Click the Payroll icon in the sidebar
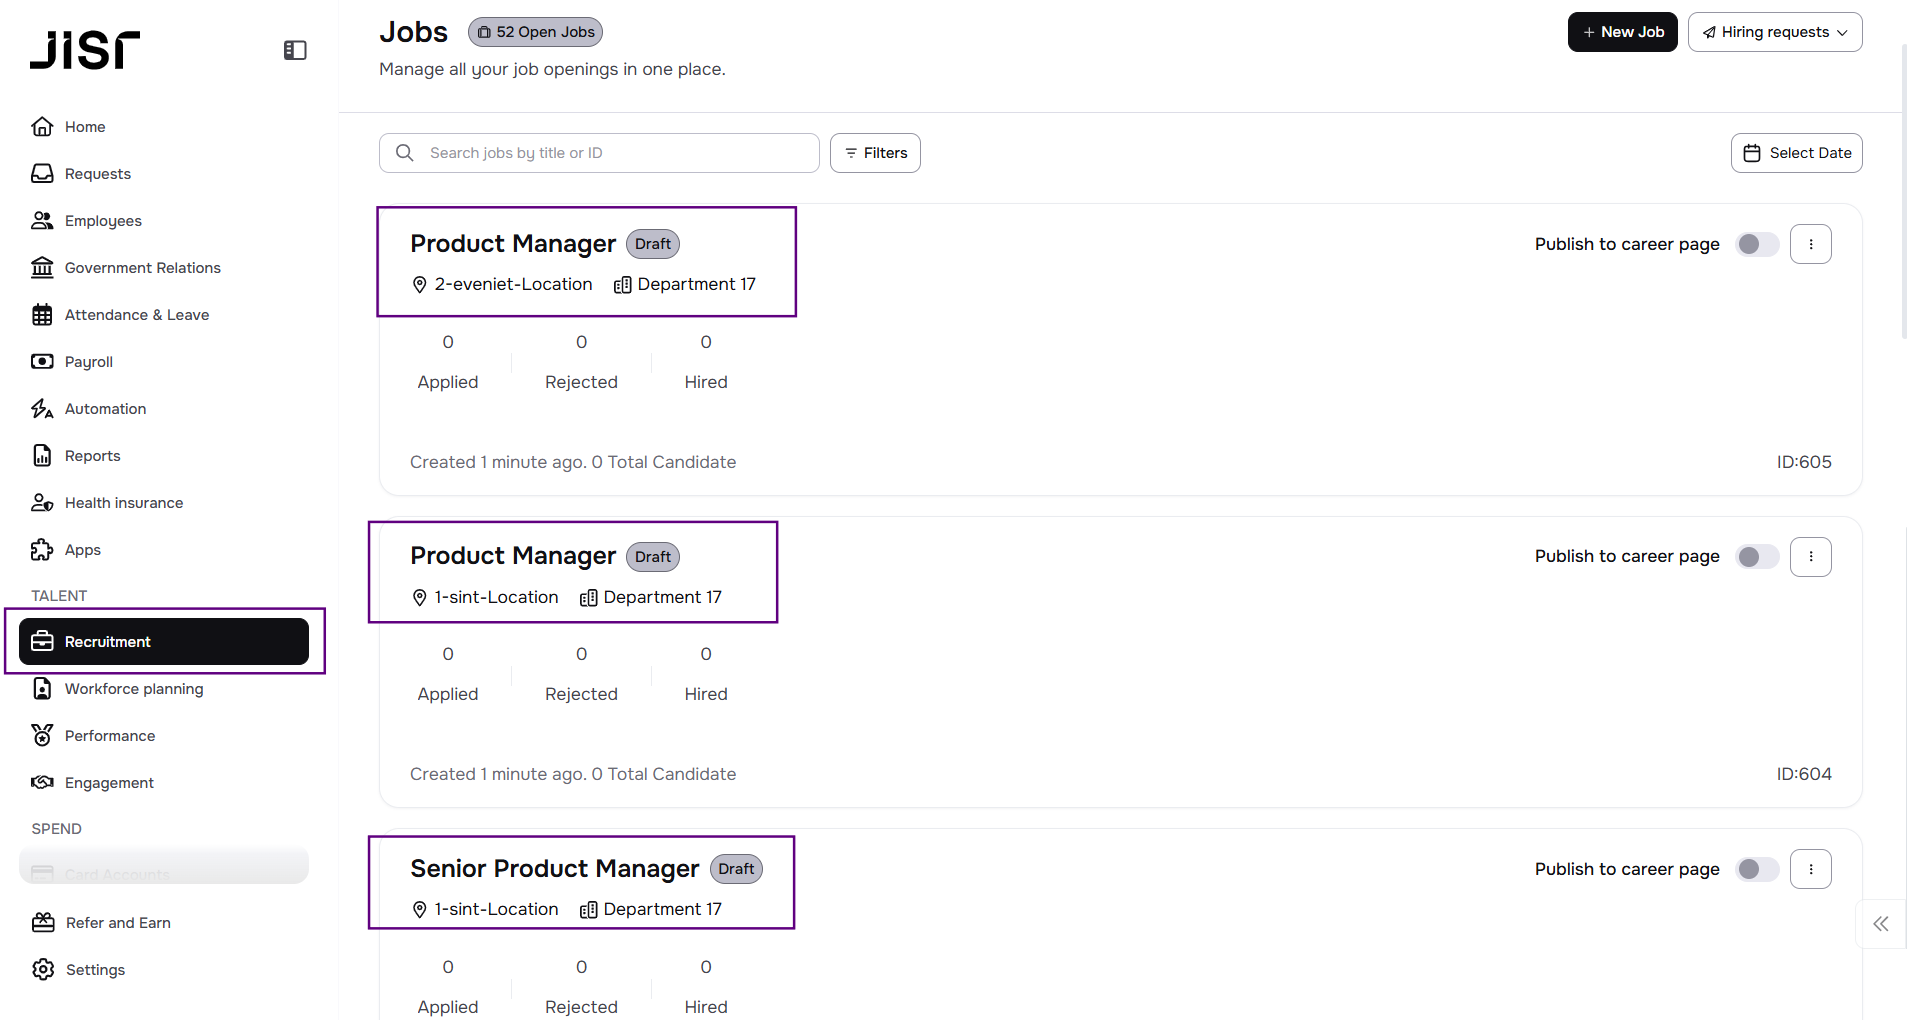1907x1020 pixels. click(x=42, y=362)
